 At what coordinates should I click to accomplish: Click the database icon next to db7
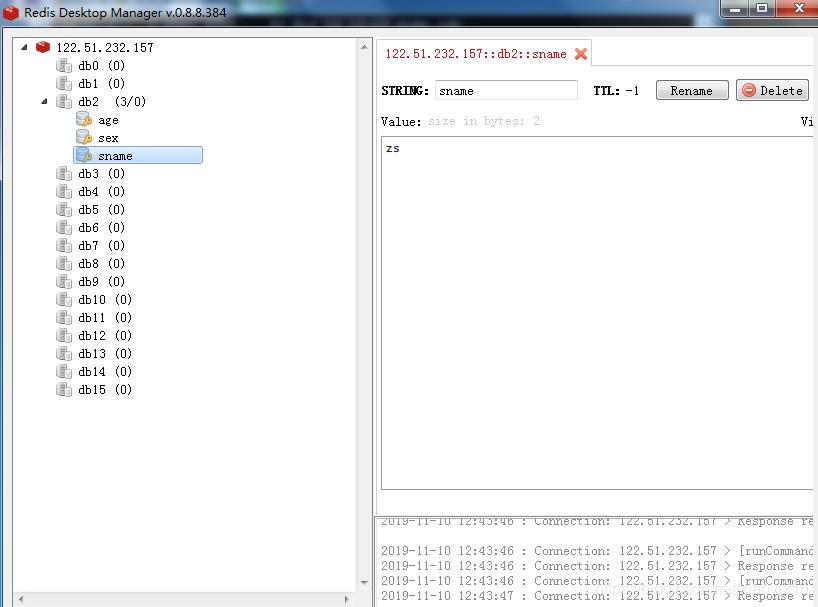(64, 246)
